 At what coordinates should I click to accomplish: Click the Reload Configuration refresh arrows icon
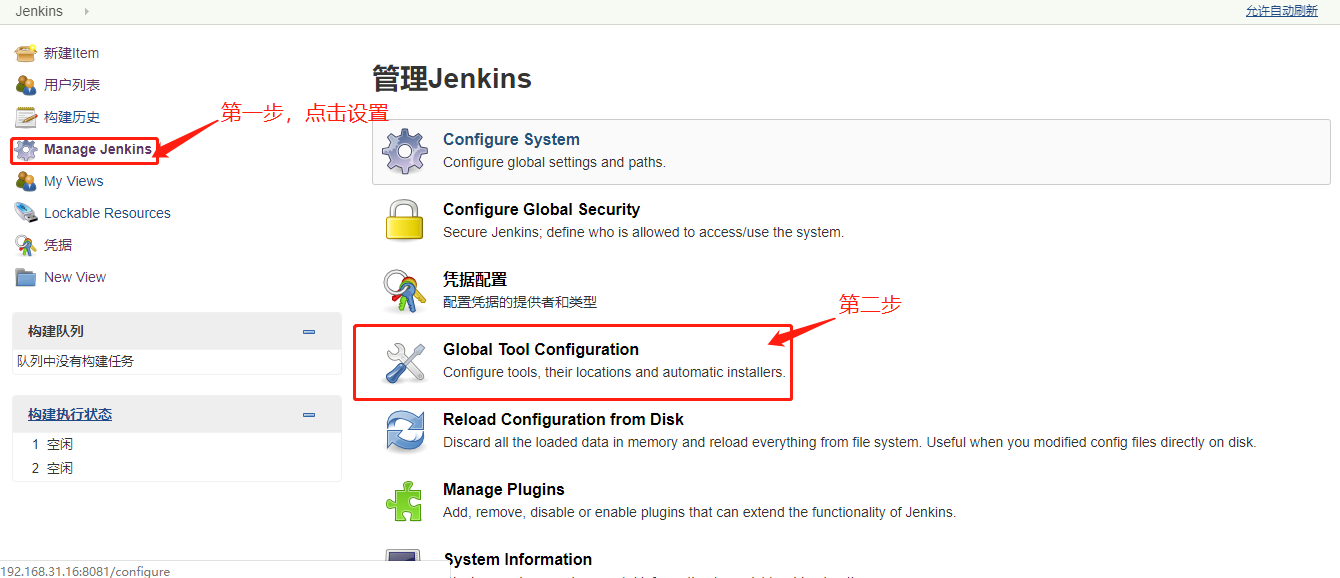pyautogui.click(x=405, y=431)
